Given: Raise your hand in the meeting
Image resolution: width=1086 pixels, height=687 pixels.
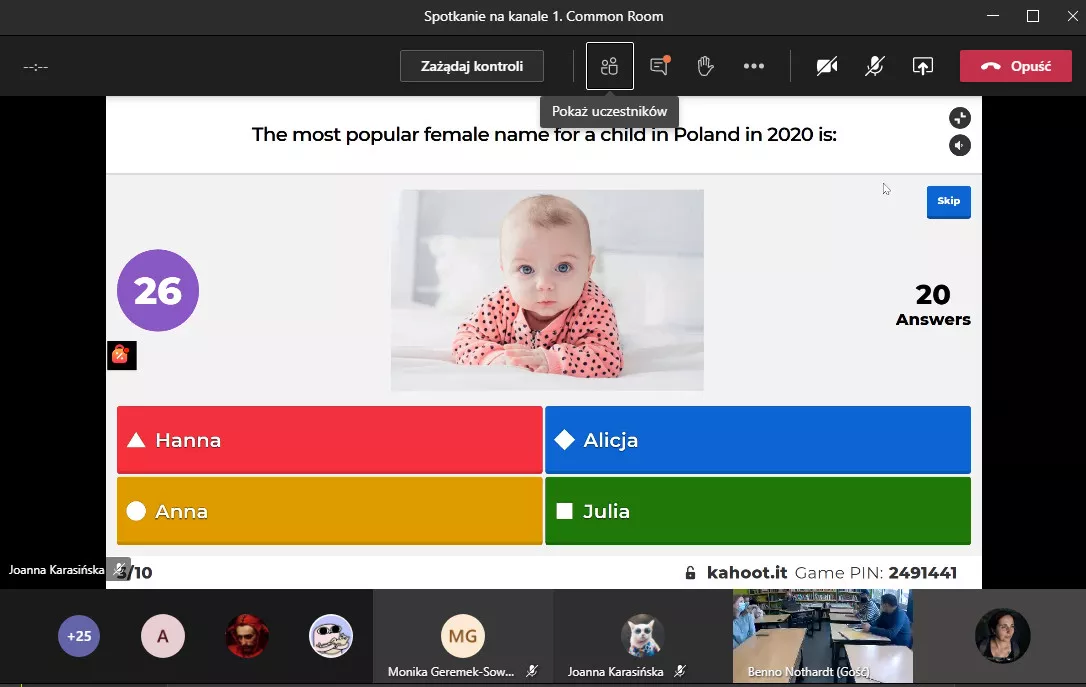Looking at the screenshot, I should pos(705,66).
